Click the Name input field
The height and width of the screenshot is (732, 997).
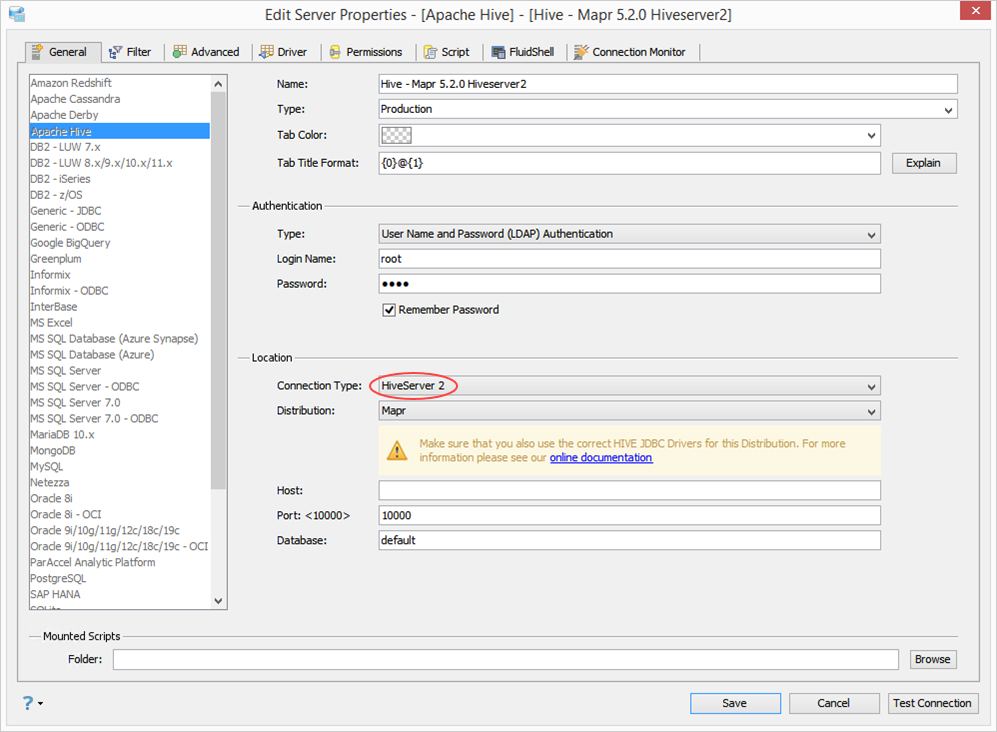click(x=668, y=84)
